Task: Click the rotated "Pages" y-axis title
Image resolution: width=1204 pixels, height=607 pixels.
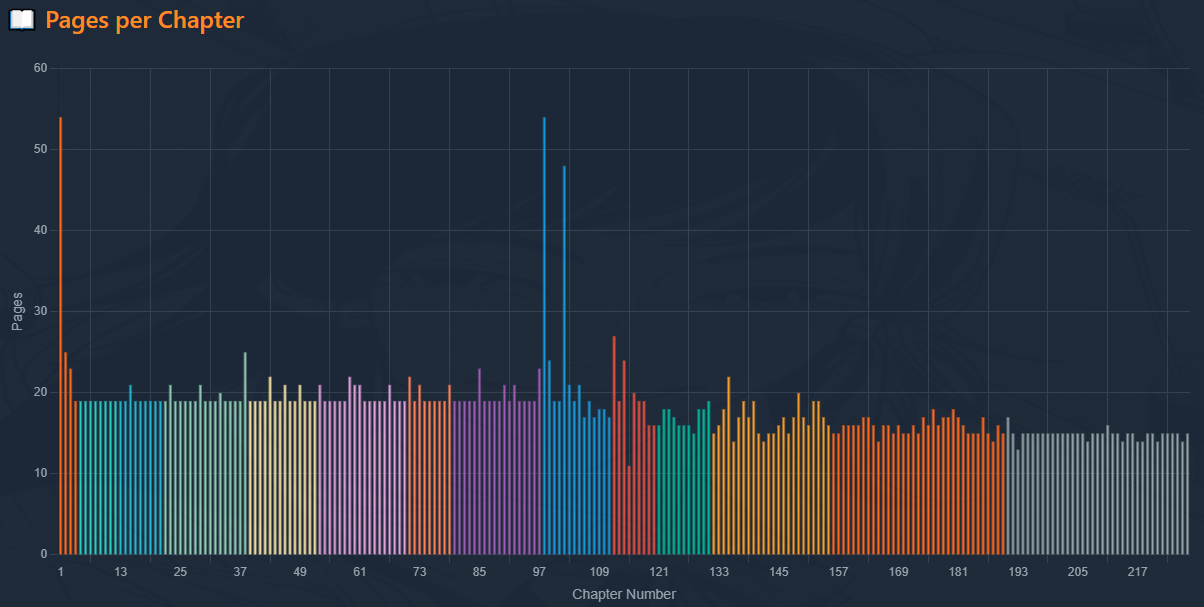Action: 17,311
